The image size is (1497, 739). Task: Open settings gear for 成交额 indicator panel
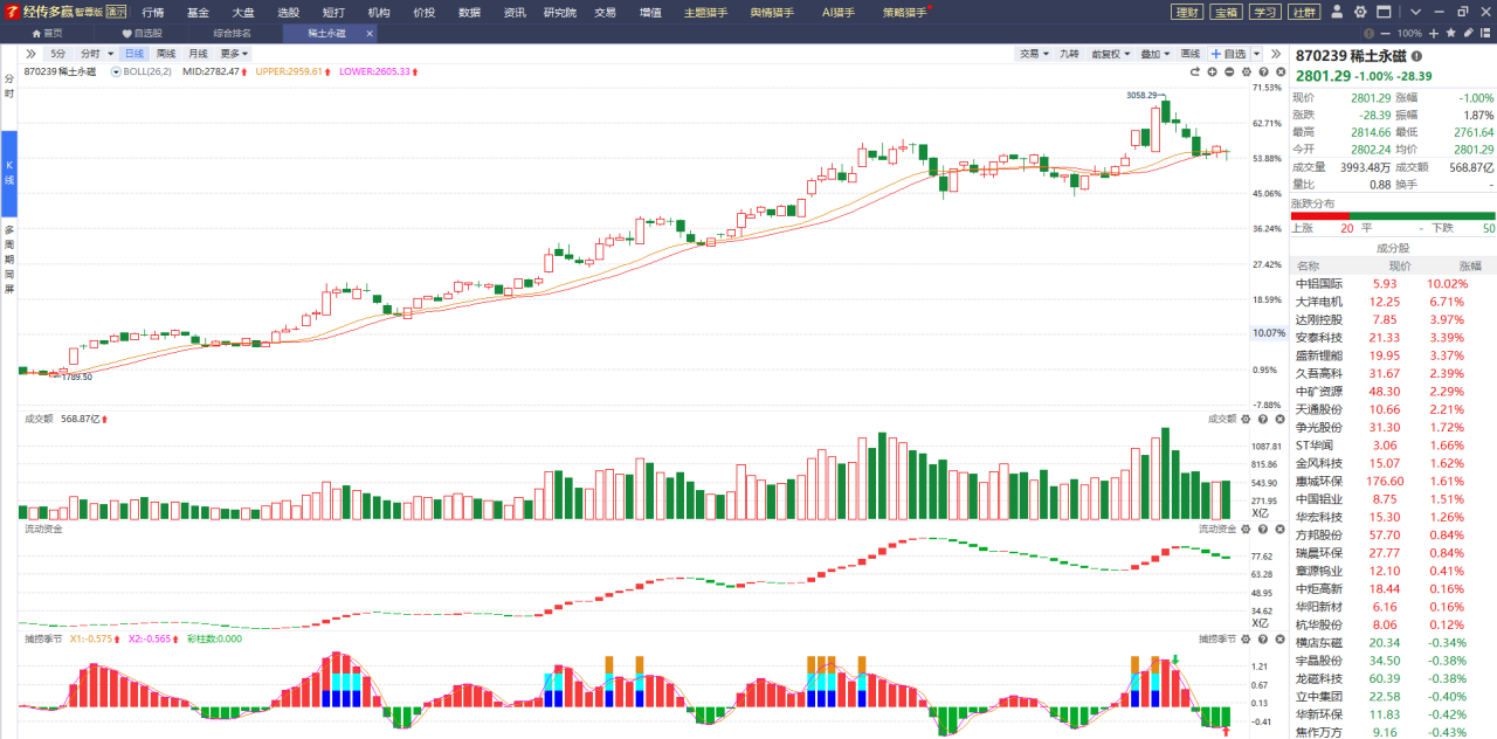[x=1246, y=419]
